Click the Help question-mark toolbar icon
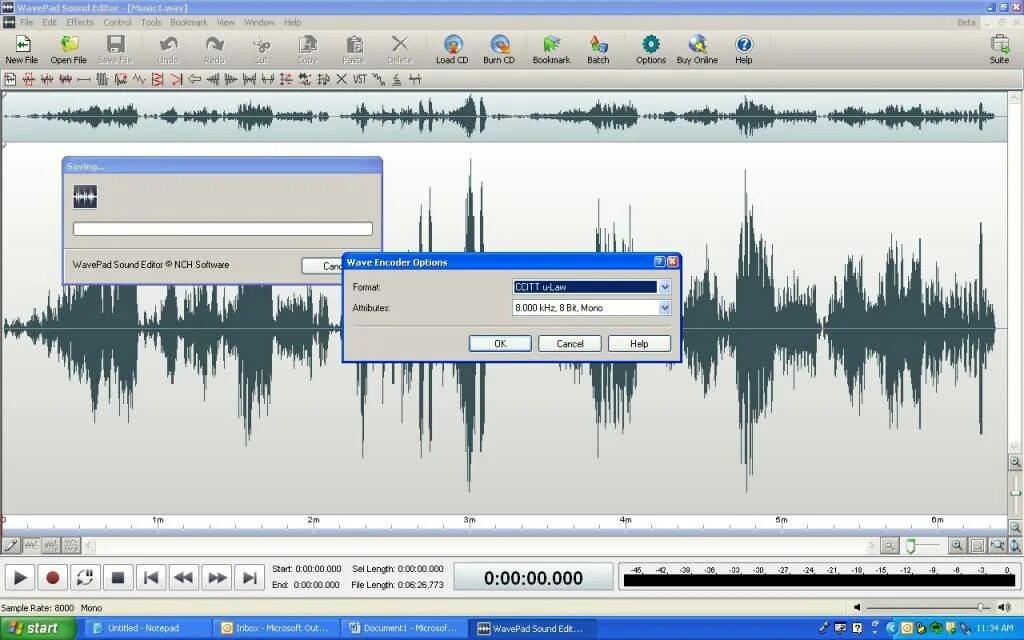The height and width of the screenshot is (640, 1024). coord(744,50)
